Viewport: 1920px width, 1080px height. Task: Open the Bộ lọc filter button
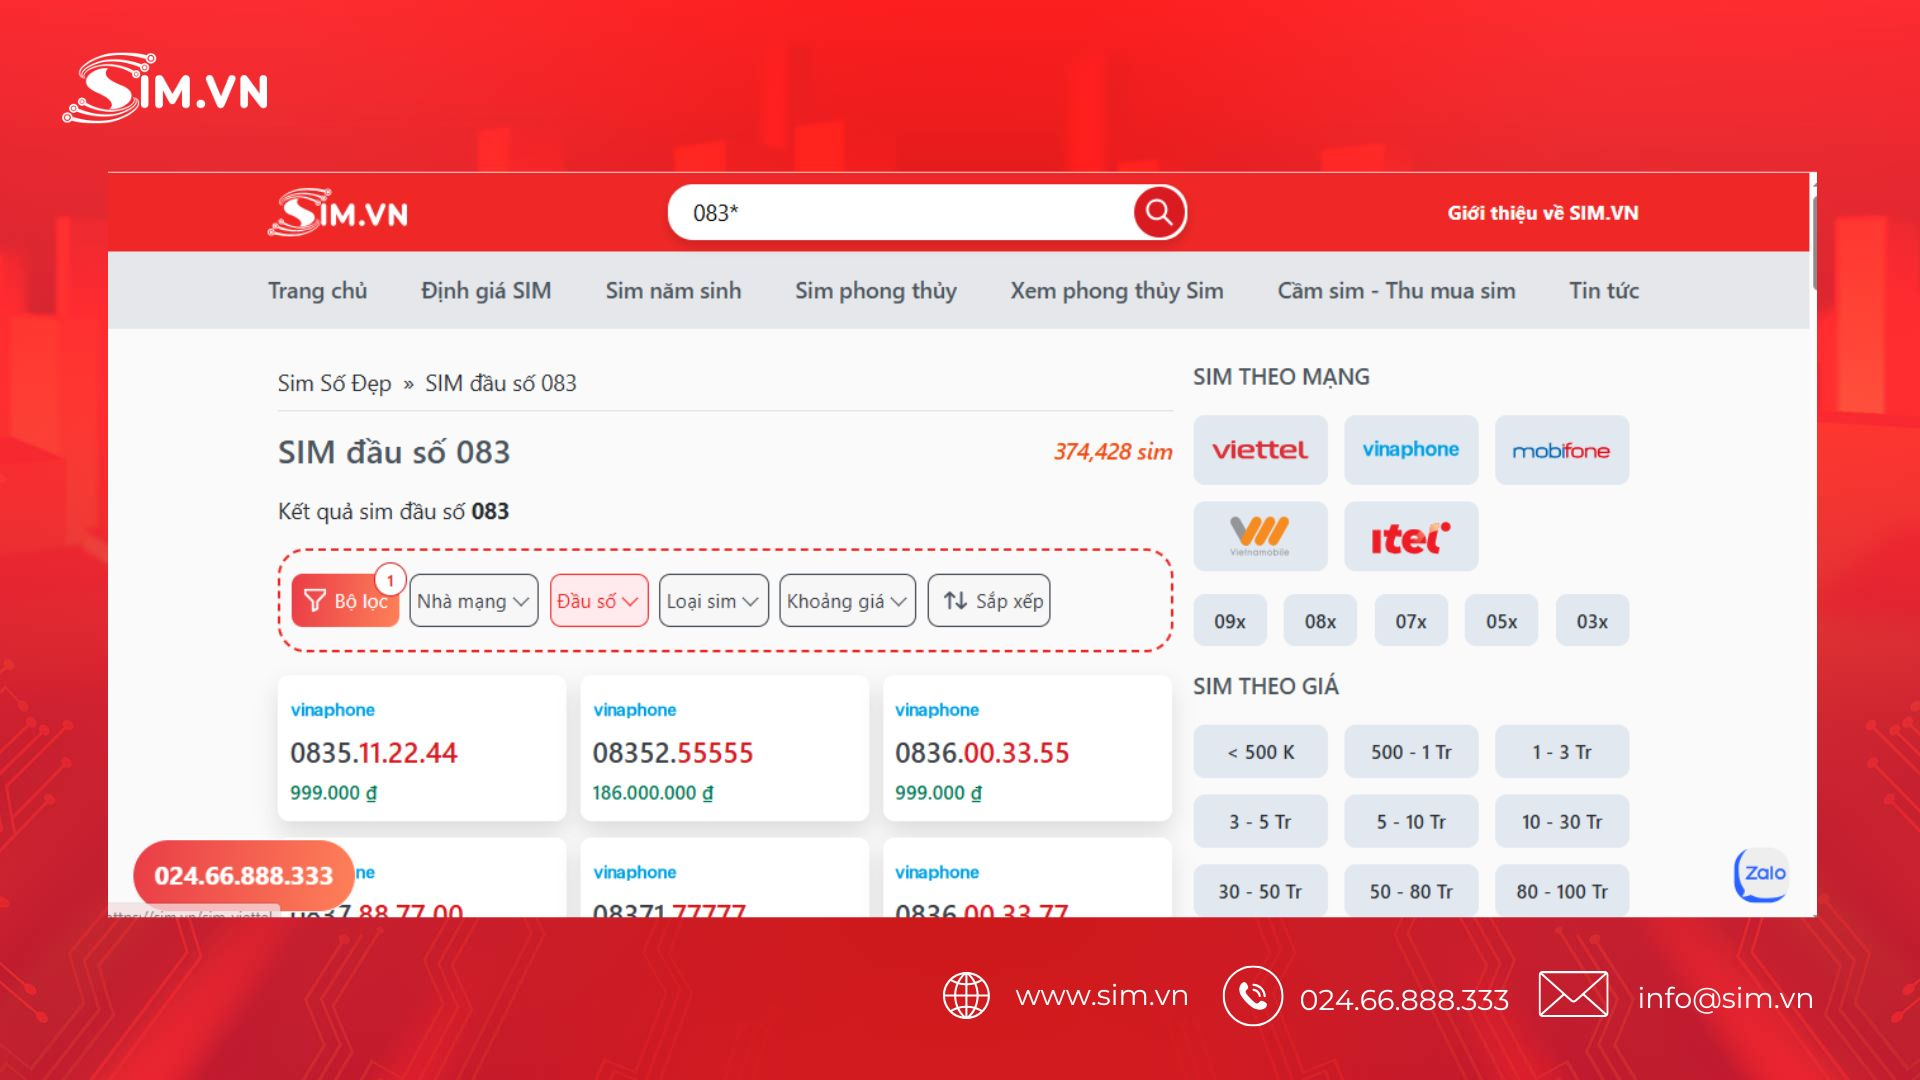point(345,601)
